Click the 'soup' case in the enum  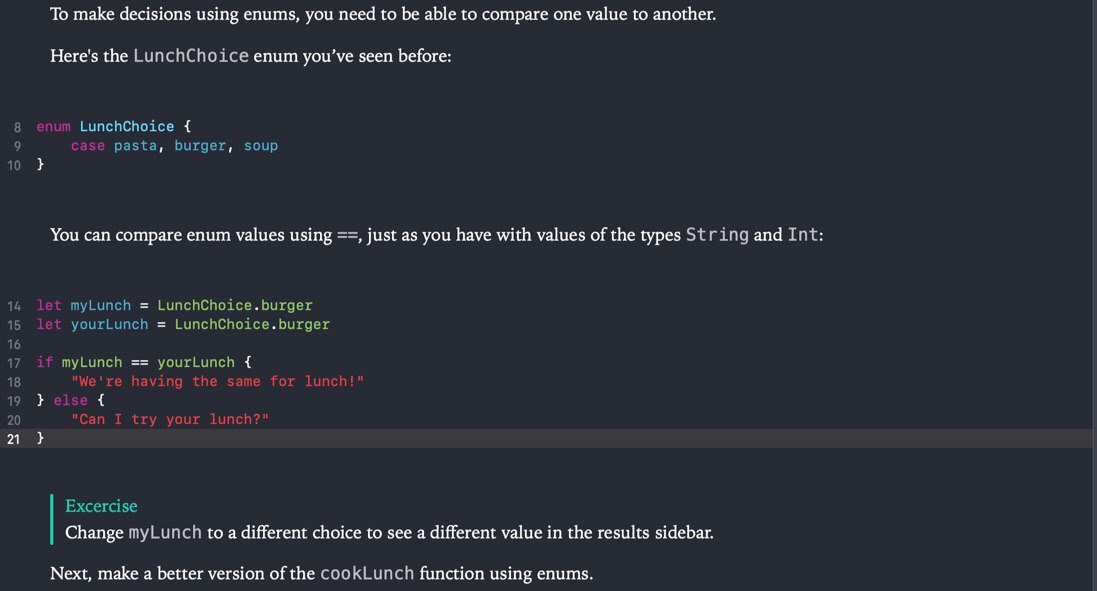click(x=261, y=146)
